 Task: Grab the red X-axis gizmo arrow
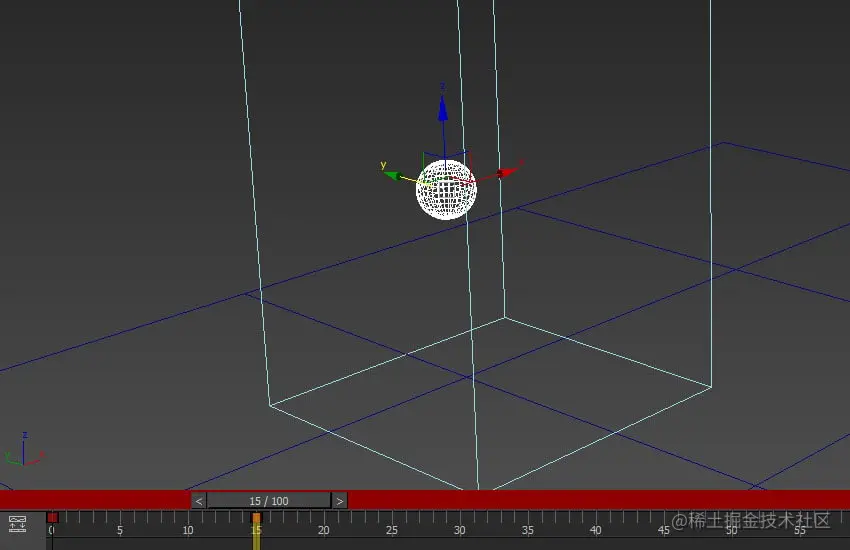507,172
